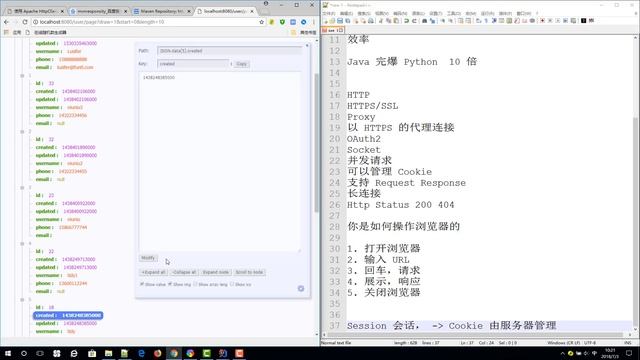Click the yellow extension icon beside the bookmark star
The width and height of the screenshot is (640, 360).
tap(272, 22)
